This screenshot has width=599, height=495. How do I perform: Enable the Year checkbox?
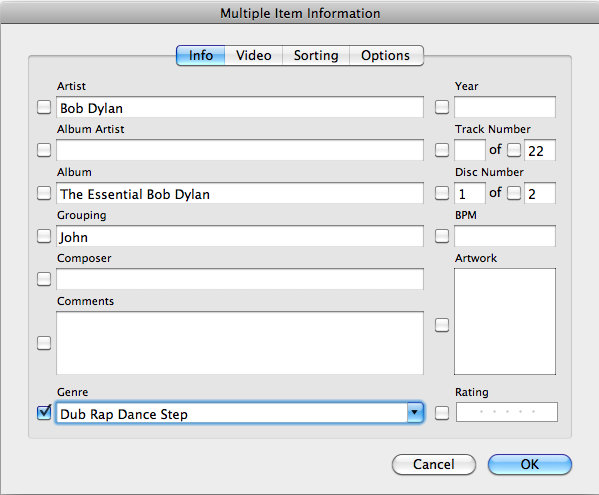tap(442, 107)
